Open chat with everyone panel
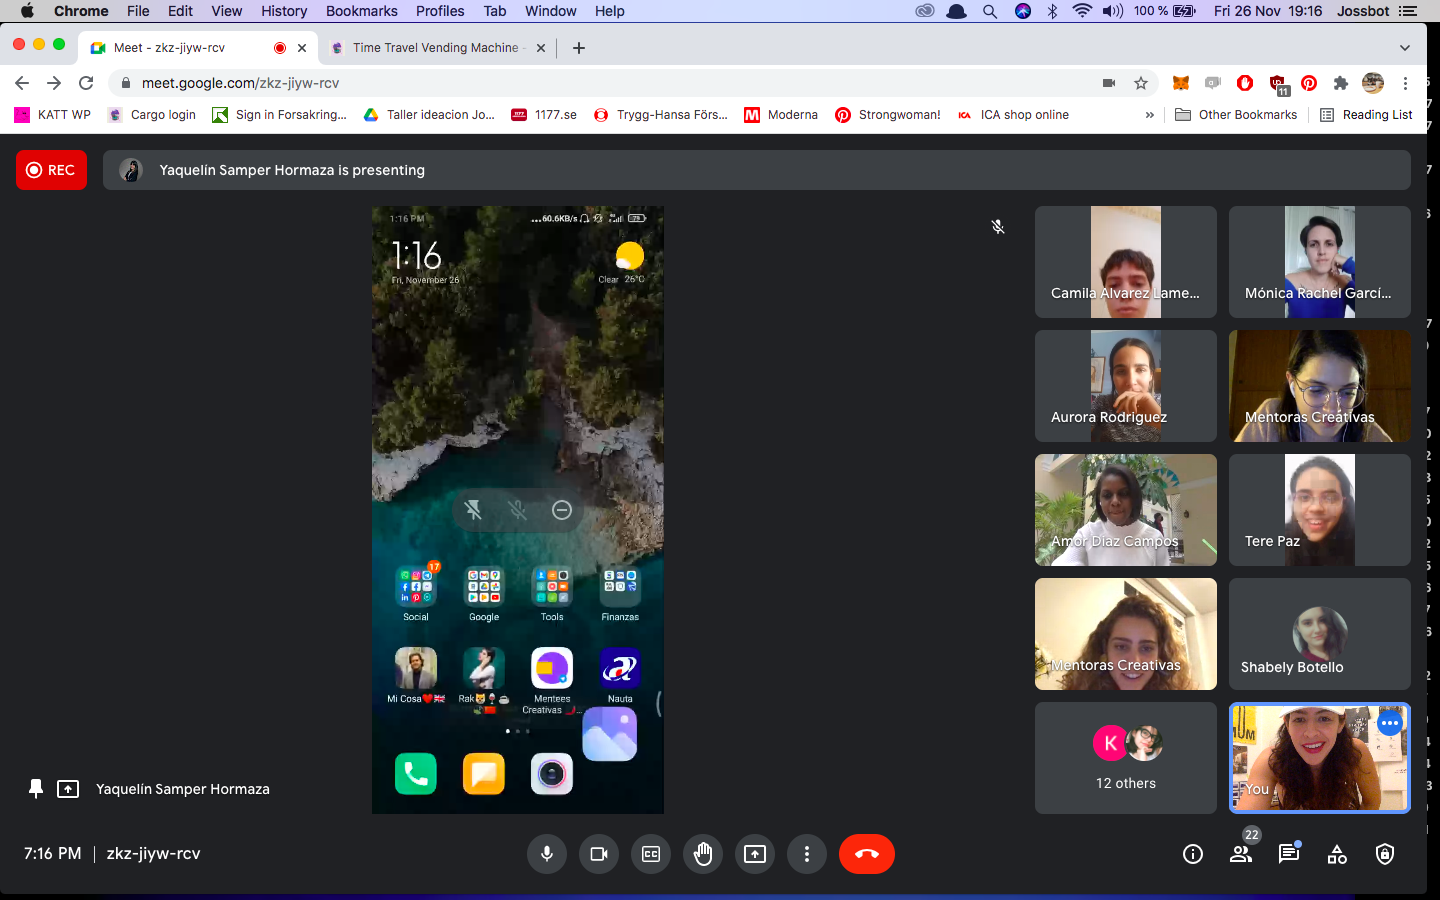Viewport: 1440px width, 900px height. [1289, 854]
